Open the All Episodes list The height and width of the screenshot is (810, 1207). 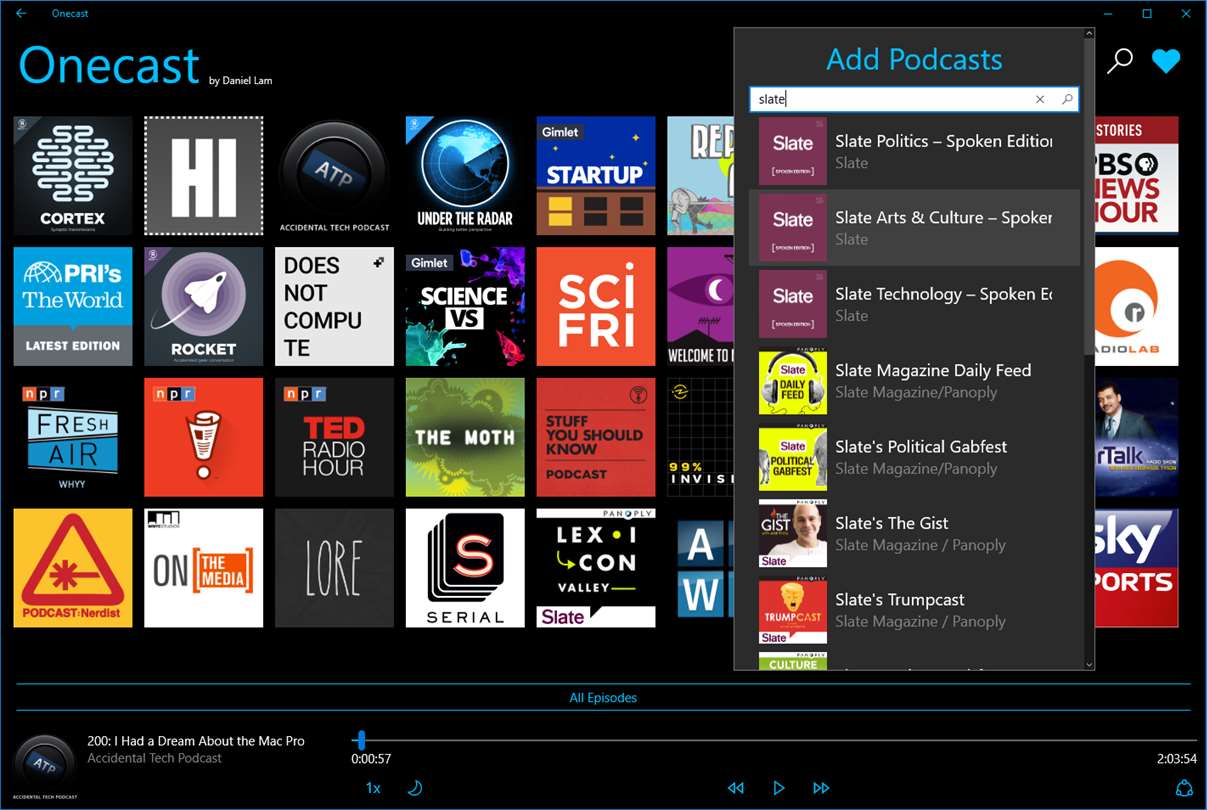(603, 698)
